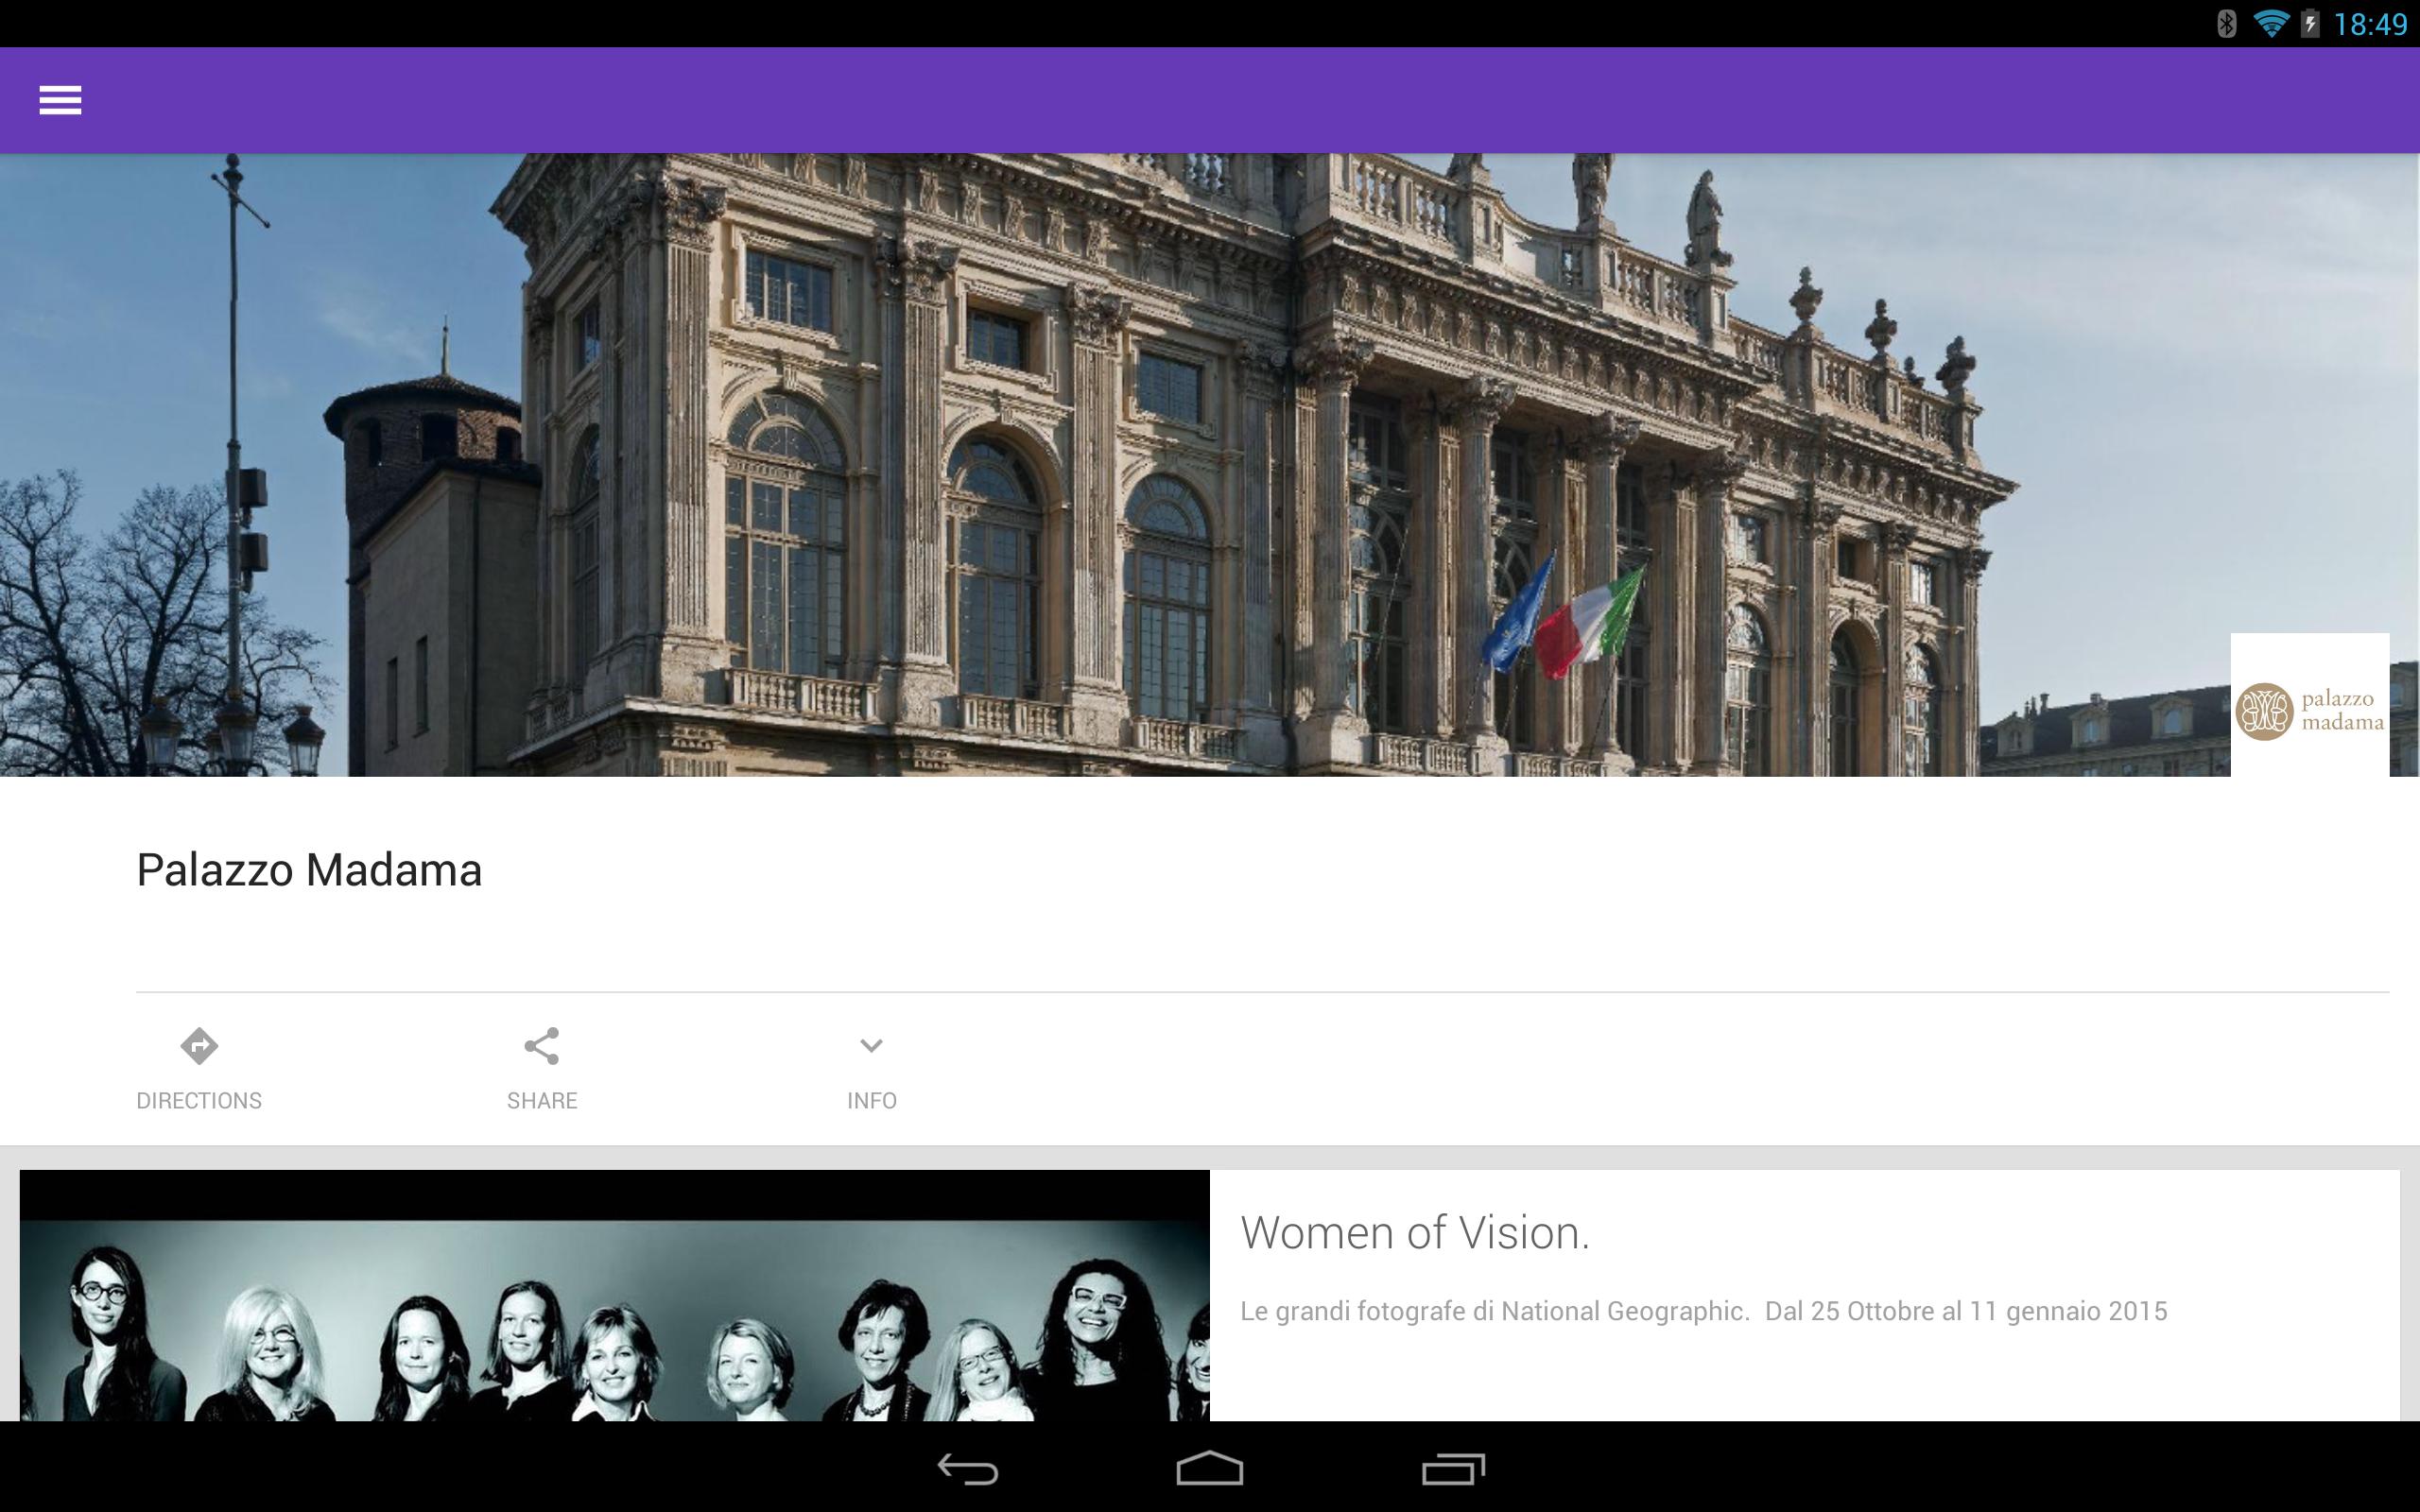Tap the battery charging status icon
The width and height of the screenshot is (2420, 1512).
[x=2310, y=24]
